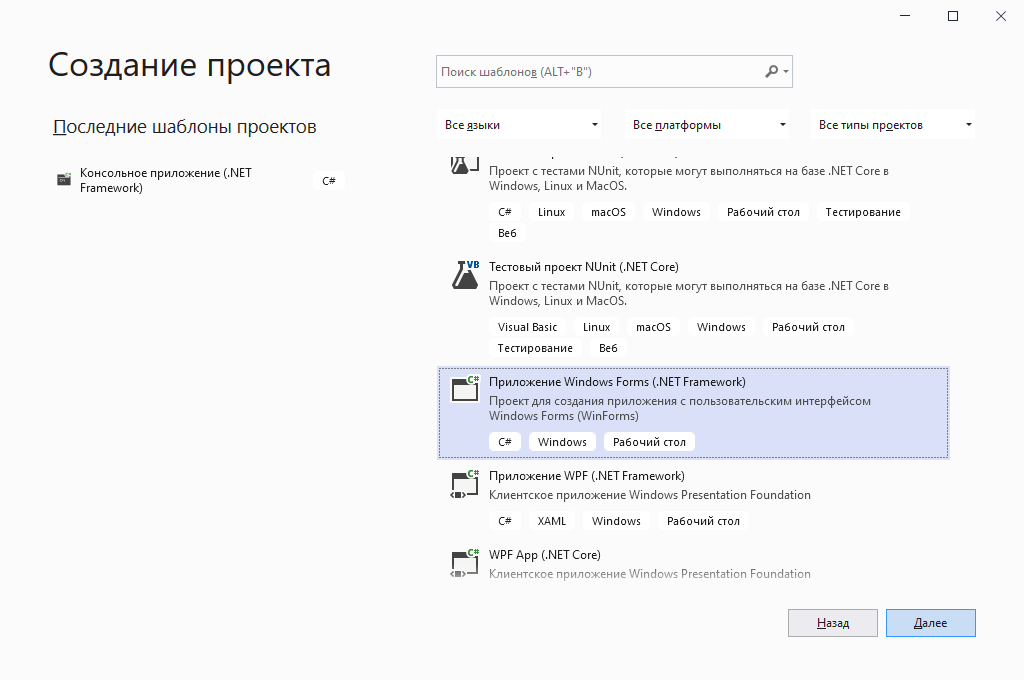This screenshot has height=680, width=1024.
Task: Focus the template search input field
Action: [598, 72]
